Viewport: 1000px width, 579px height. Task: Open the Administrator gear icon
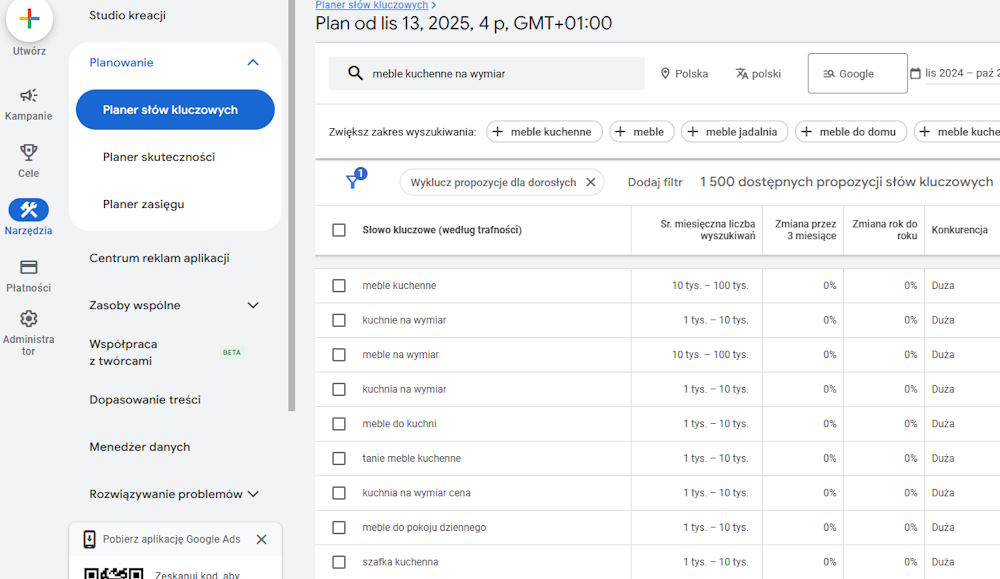29,318
